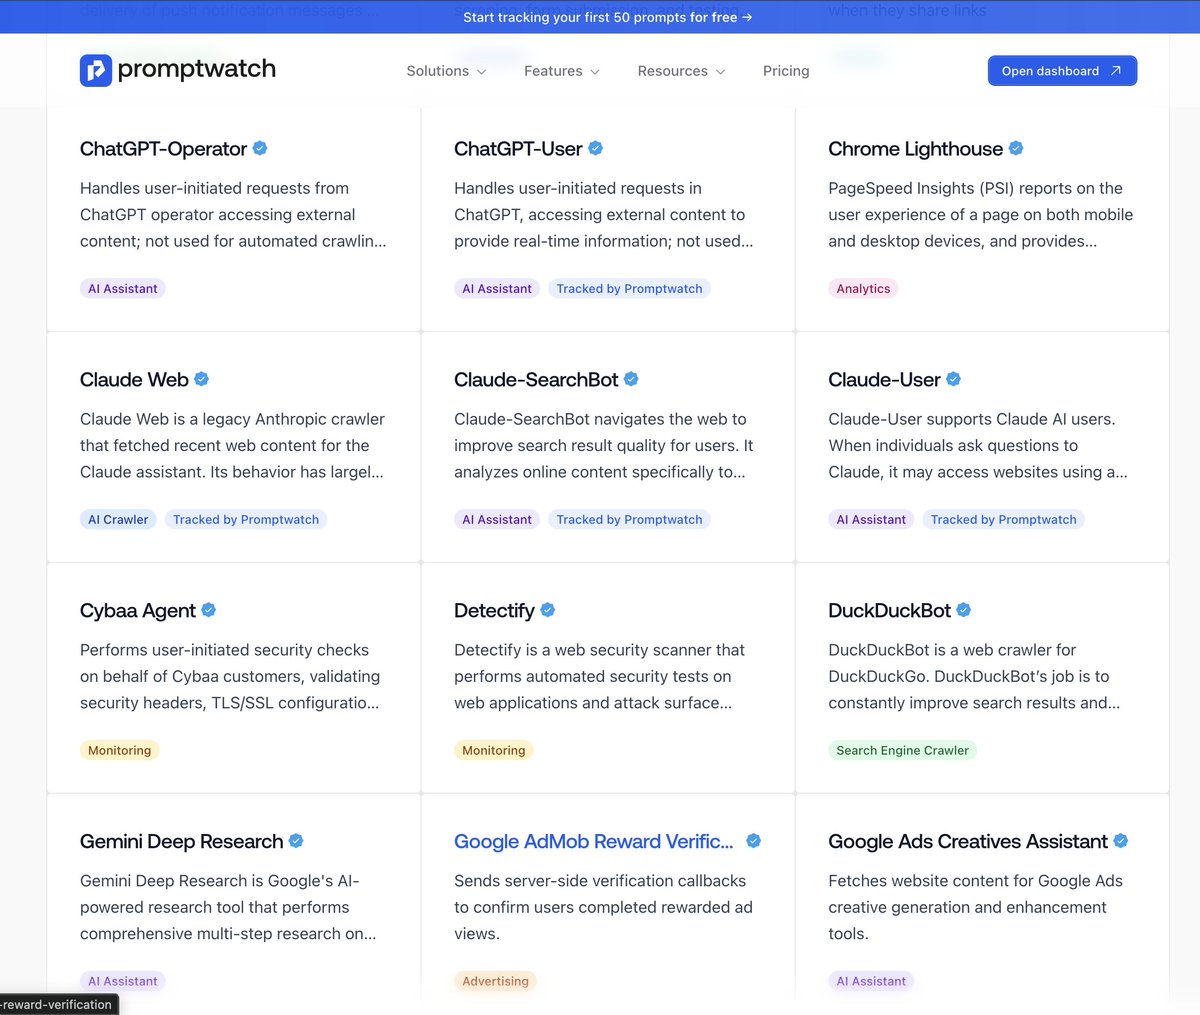
Task: Click the DuckDuckBot description paragraph
Action: point(974,677)
